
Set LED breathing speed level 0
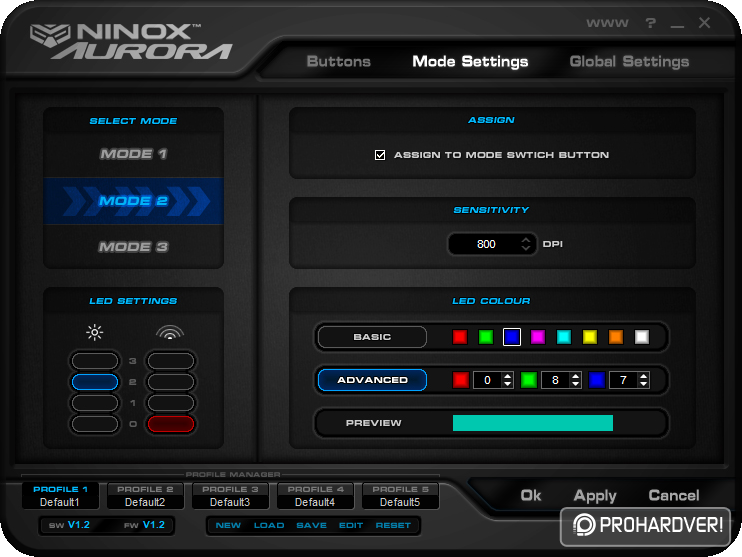[x=171, y=424]
